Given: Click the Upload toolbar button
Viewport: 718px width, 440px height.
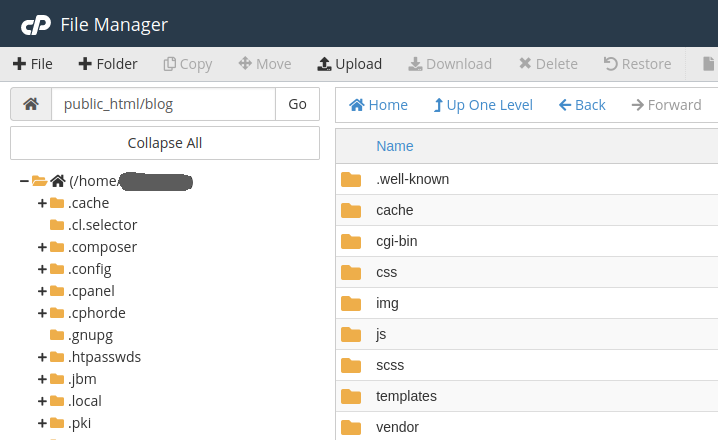Looking at the screenshot, I should click(349, 64).
